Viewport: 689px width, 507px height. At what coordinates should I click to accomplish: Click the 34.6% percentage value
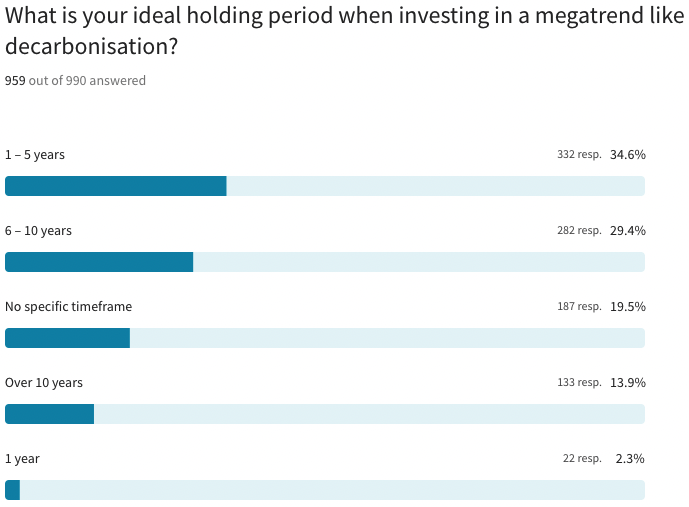628,155
